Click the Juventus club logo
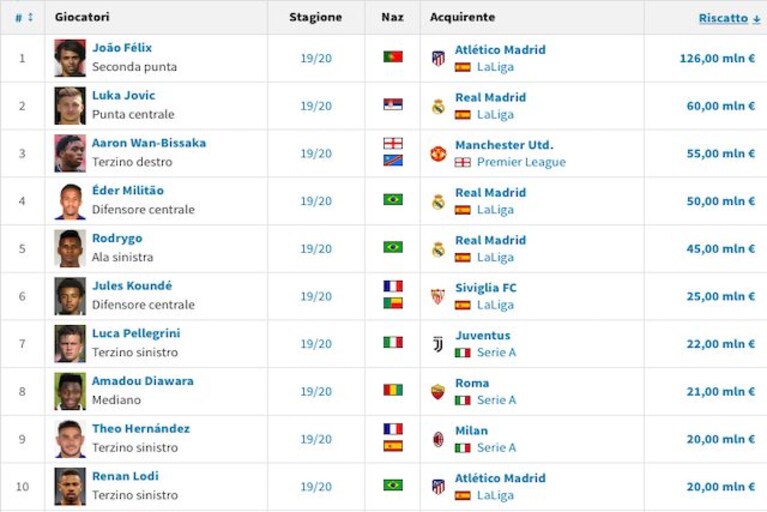The image size is (767, 512). point(438,344)
